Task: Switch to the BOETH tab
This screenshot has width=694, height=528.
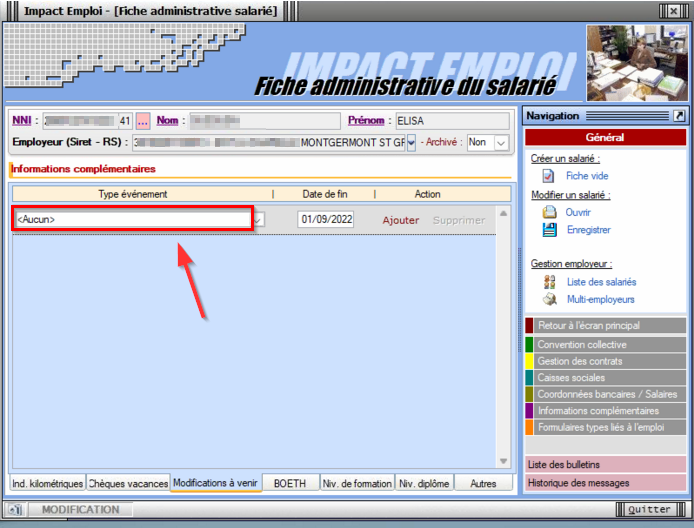Action: pos(290,483)
